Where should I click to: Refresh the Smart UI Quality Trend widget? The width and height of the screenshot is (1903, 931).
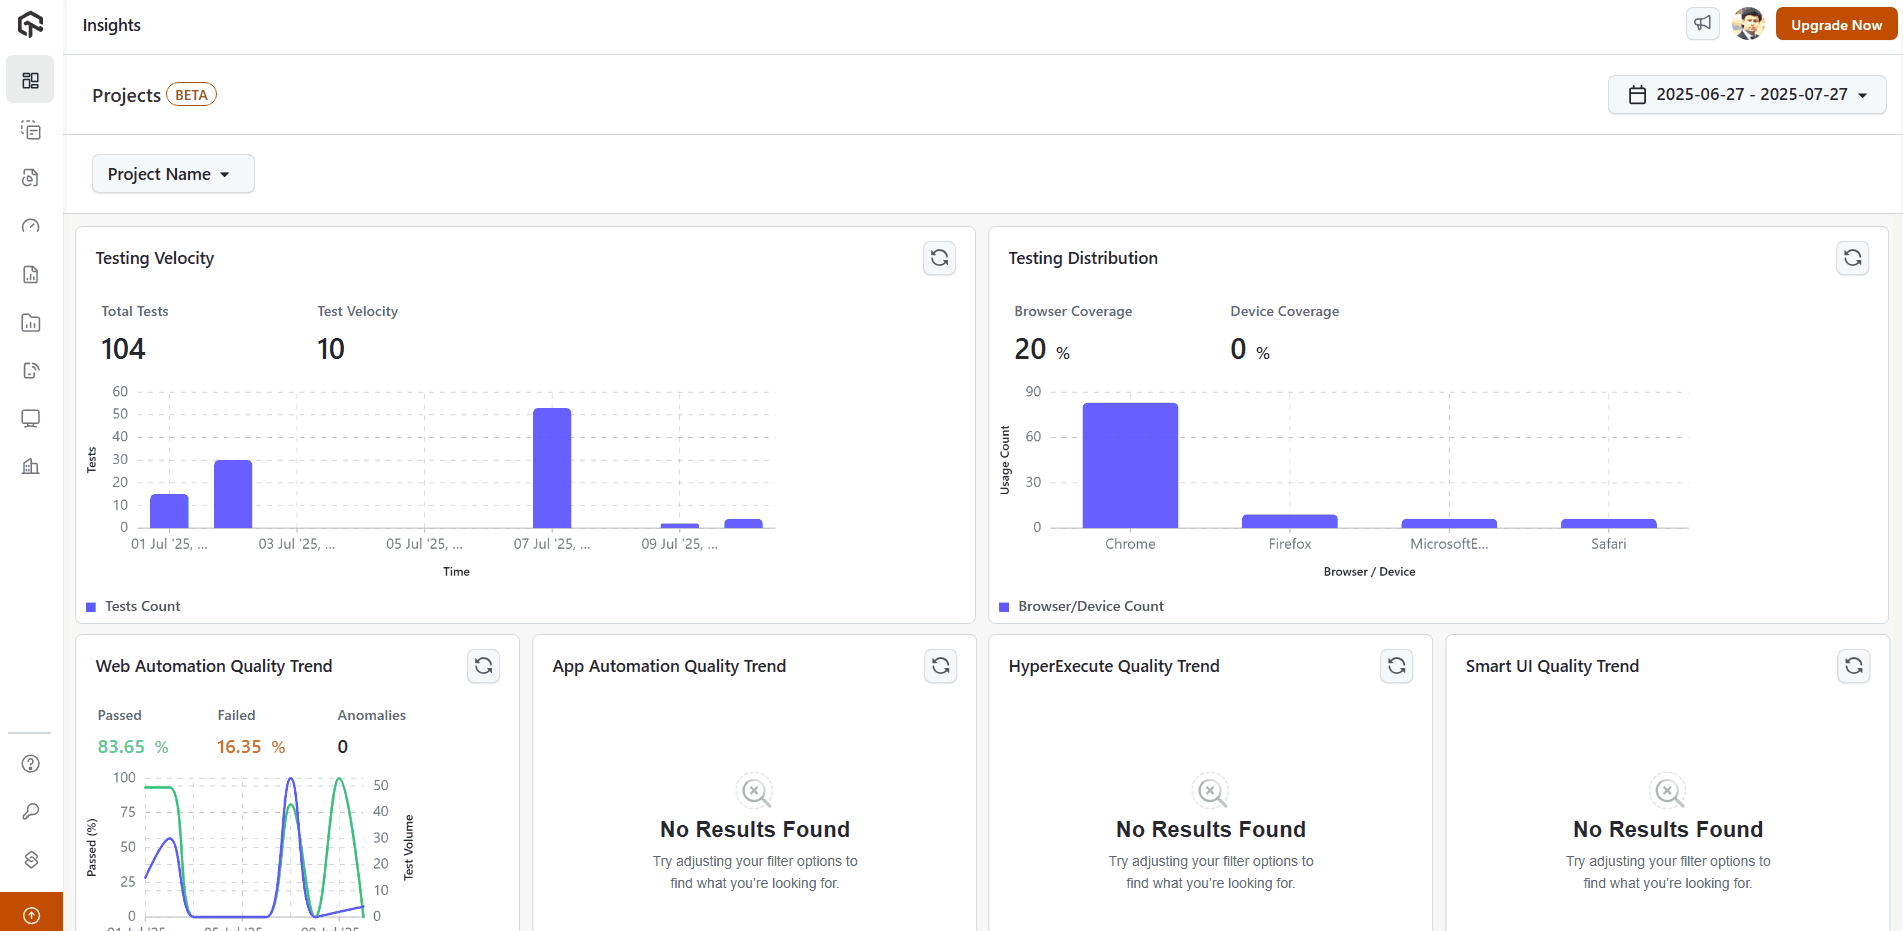[x=1853, y=666]
